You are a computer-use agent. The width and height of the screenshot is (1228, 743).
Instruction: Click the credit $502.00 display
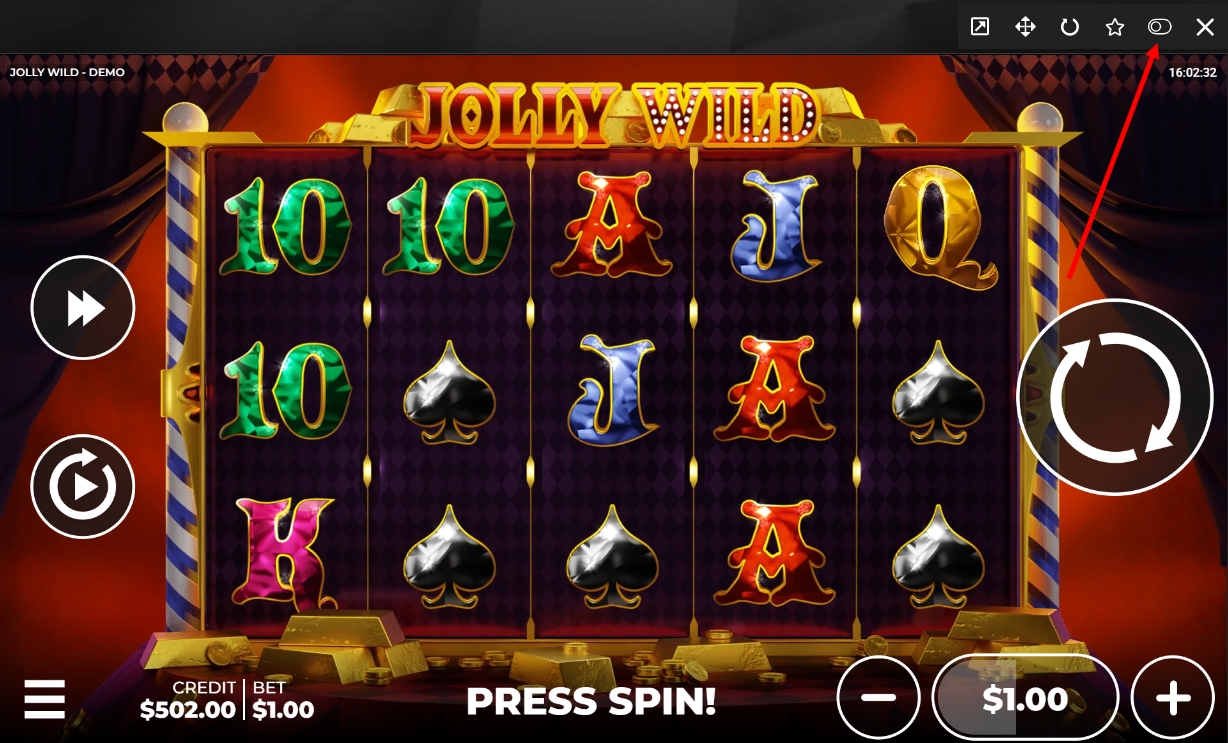(188, 701)
